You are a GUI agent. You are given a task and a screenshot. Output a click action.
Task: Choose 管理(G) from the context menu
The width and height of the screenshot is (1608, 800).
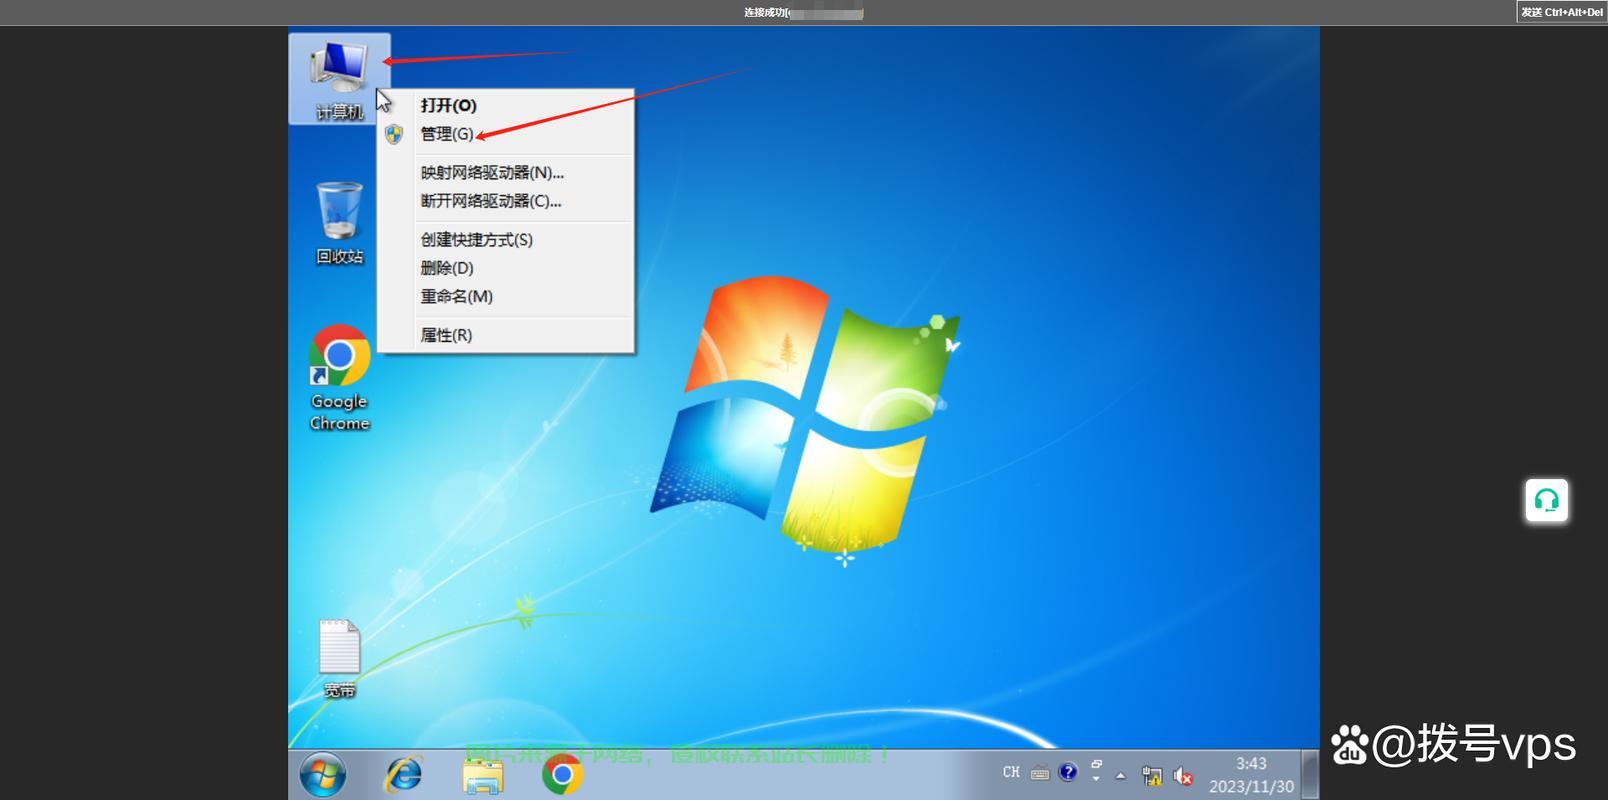coord(507,134)
